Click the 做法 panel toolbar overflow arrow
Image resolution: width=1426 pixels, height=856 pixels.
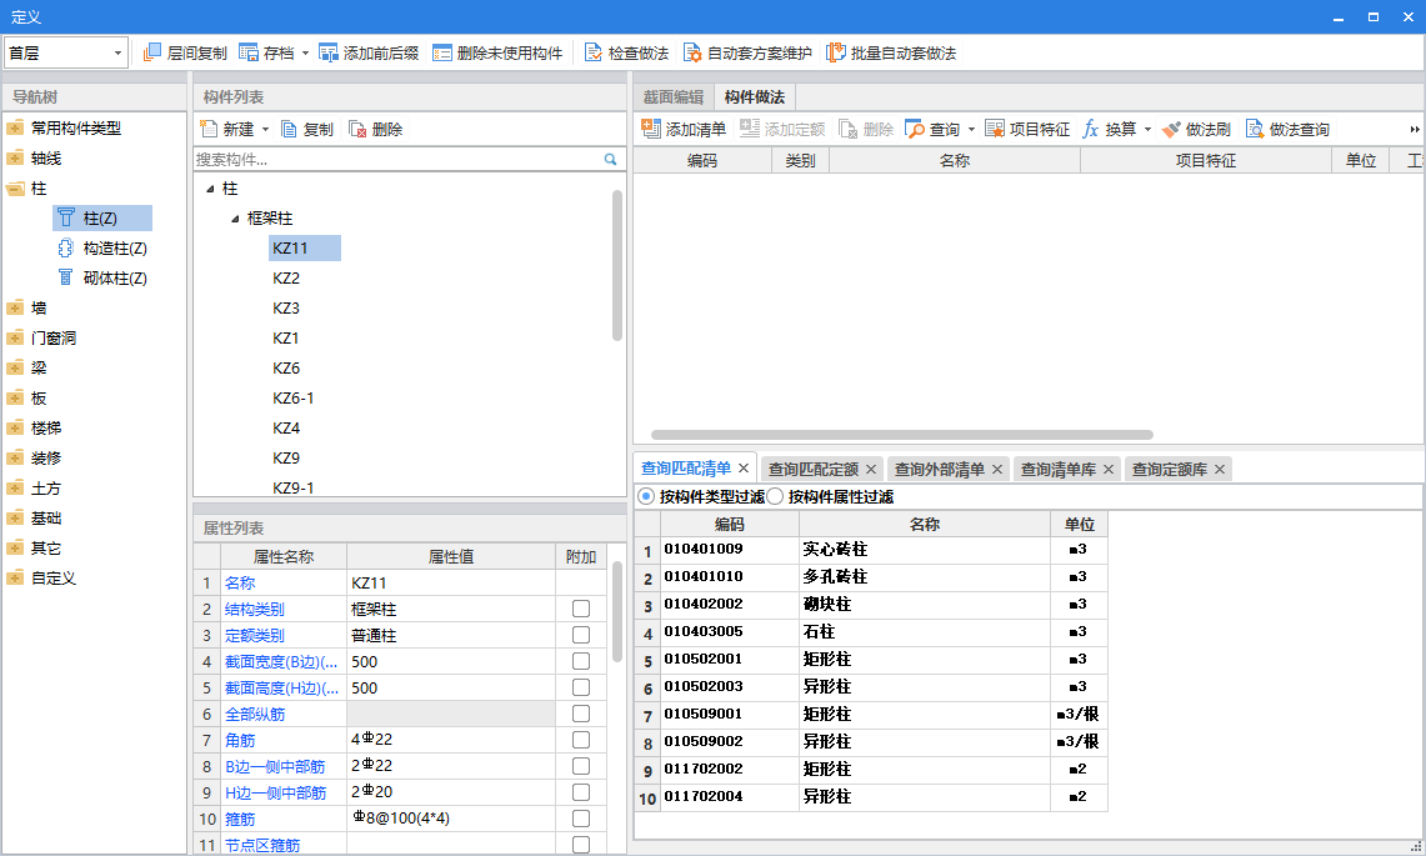[1414, 129]
